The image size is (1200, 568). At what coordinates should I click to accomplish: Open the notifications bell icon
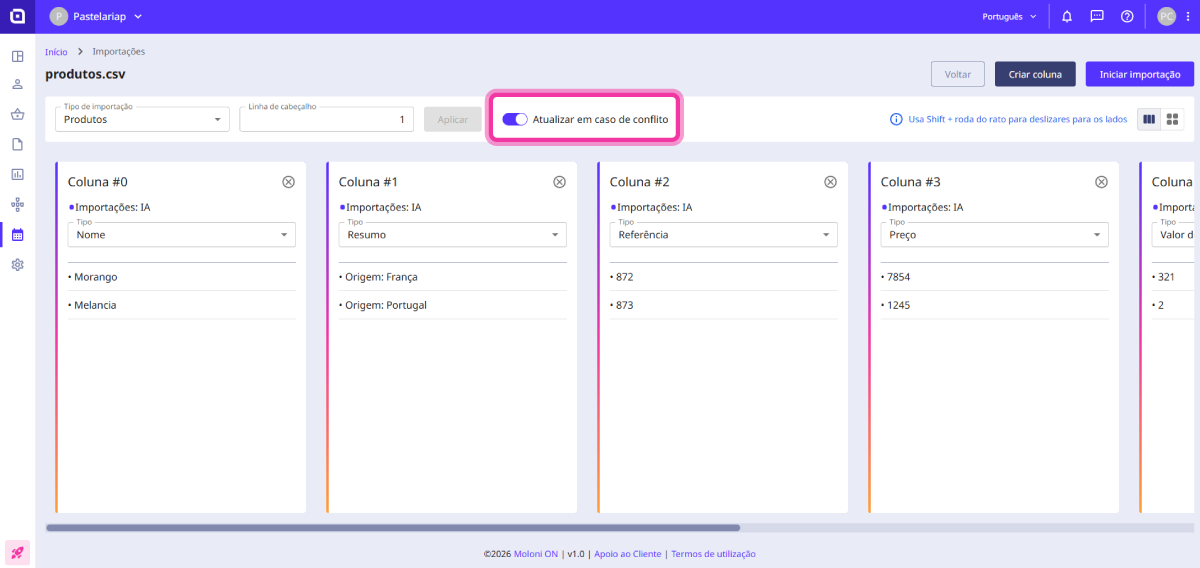[1067, 16]
